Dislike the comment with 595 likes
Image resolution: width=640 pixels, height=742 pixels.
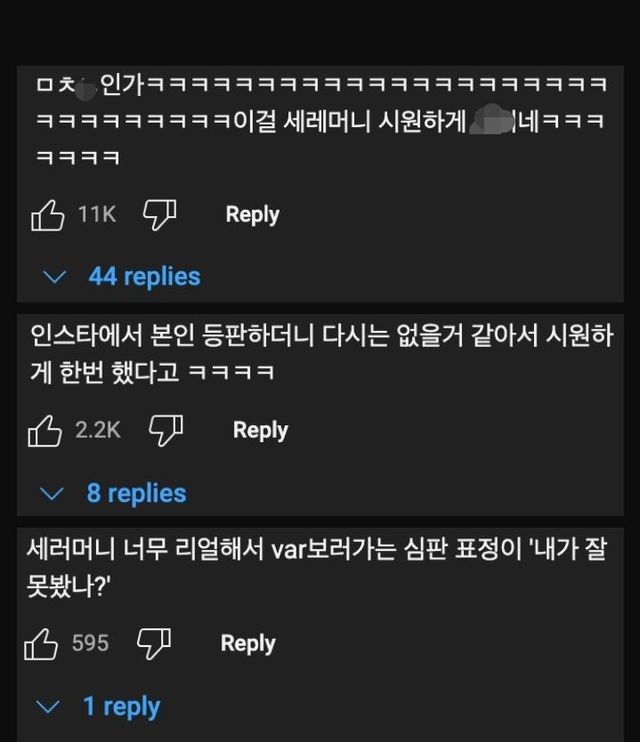point(155,643)
